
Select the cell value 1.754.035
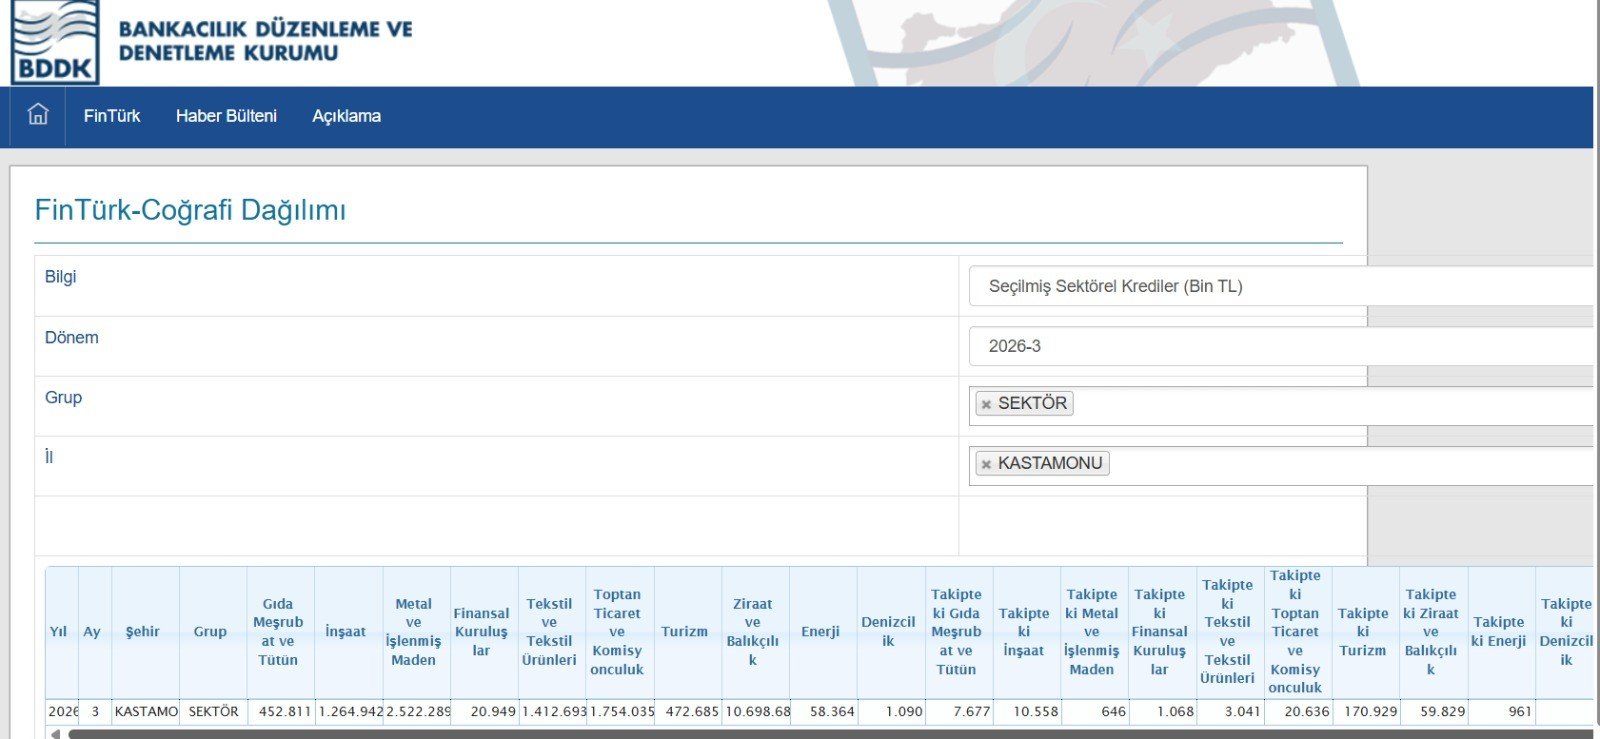621,712
